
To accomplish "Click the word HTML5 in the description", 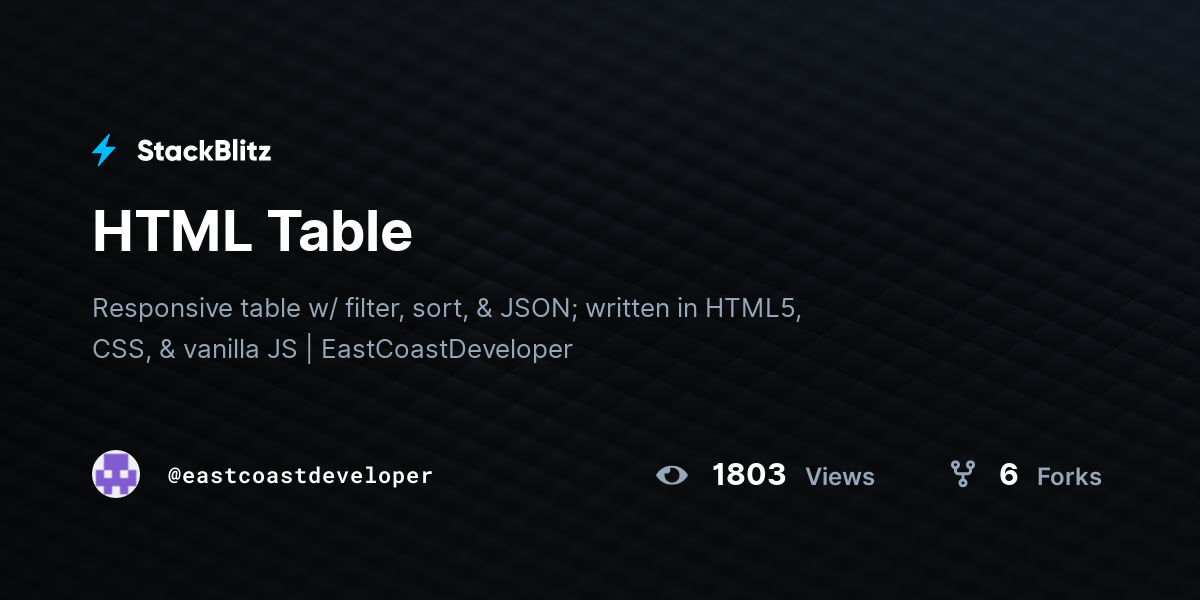I will (x=753, y=308).
